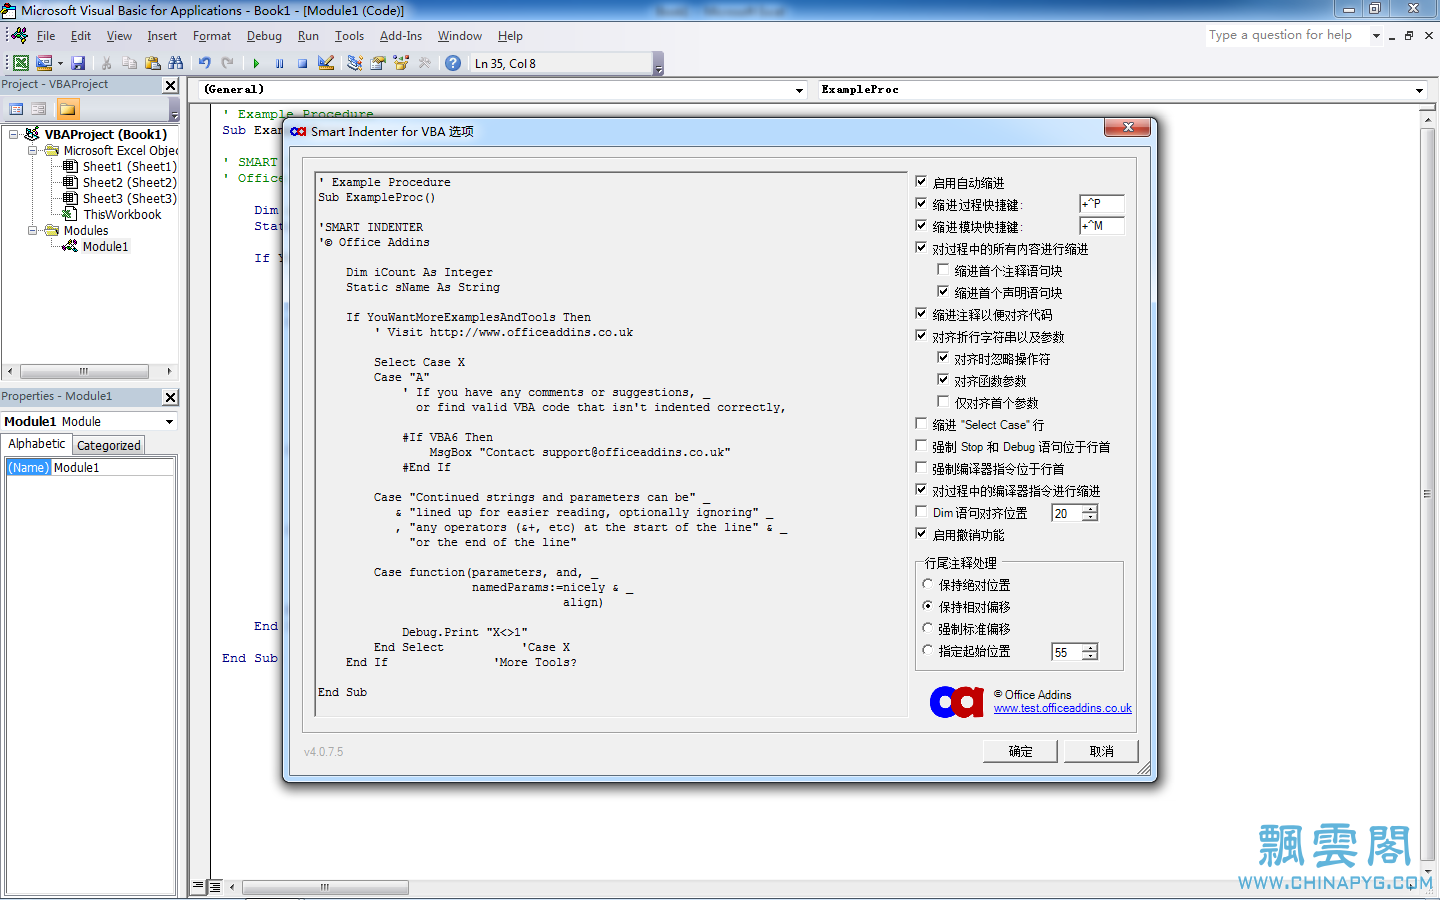Open the ExampleProc procedure dropdown
This screenshot has height=900, width=1440.
pyautogui.click(x=1419, y=90)
